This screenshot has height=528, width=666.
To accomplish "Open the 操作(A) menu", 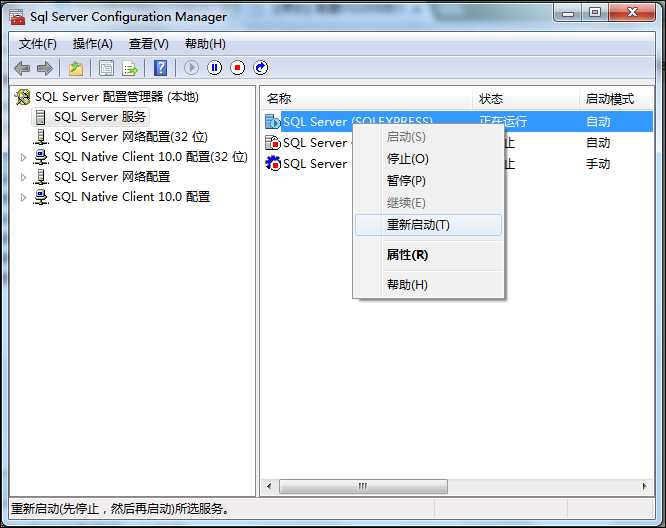I will 93,44.
